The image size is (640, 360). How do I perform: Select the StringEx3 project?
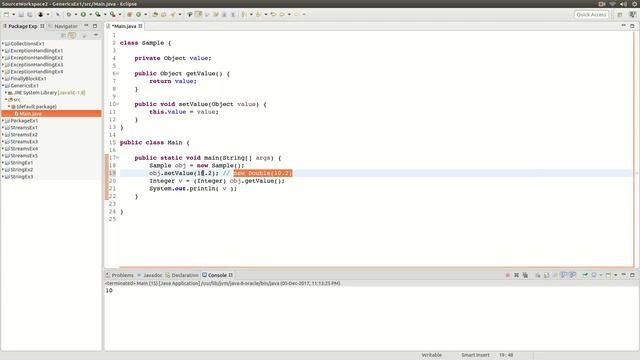tap(22, 177)
